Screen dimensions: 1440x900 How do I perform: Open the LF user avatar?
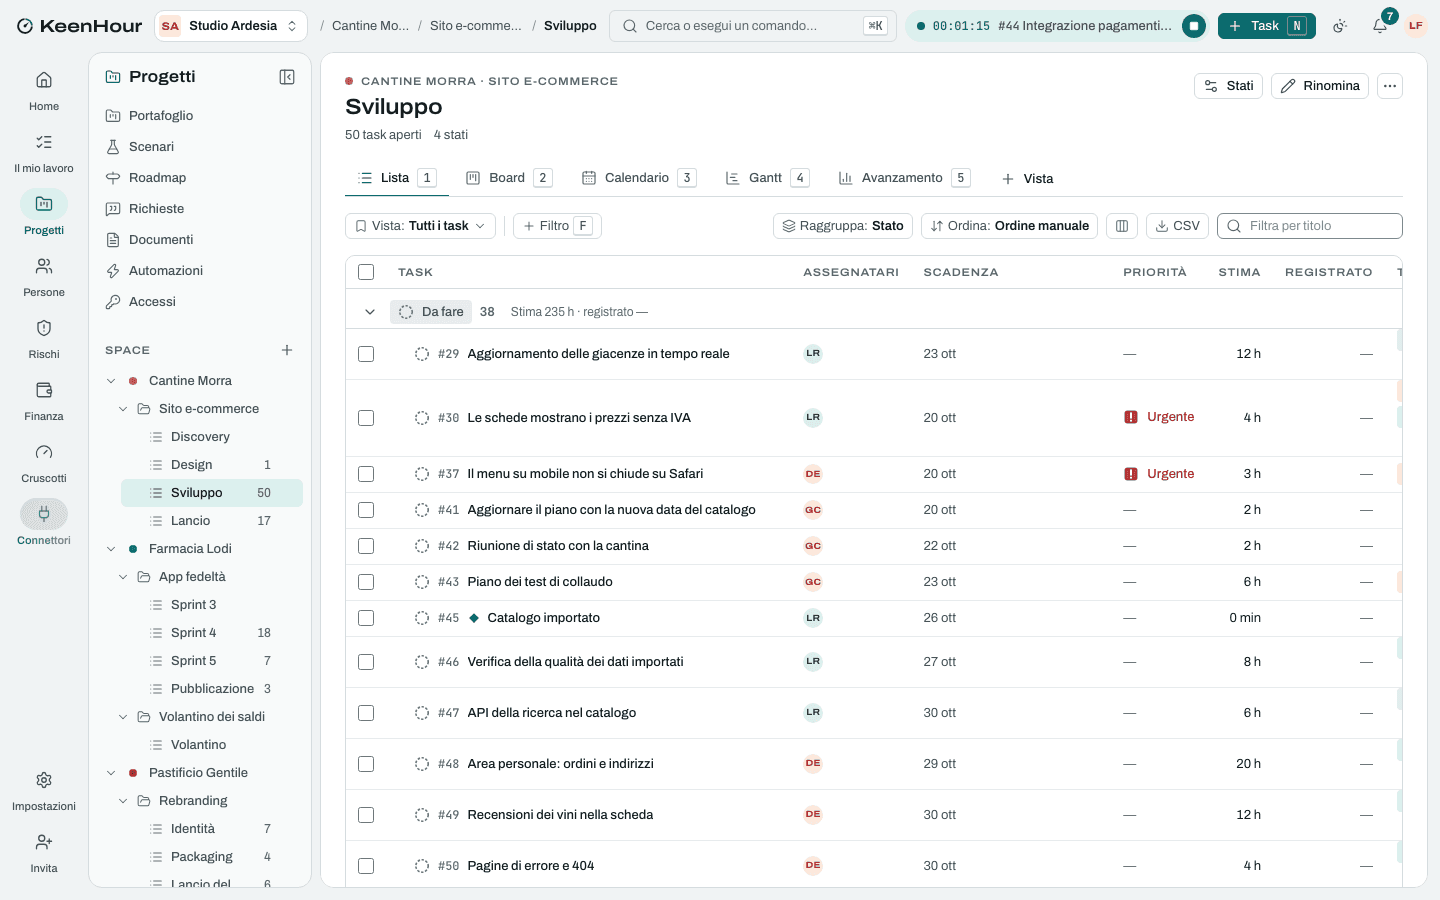click(1416, 26)
